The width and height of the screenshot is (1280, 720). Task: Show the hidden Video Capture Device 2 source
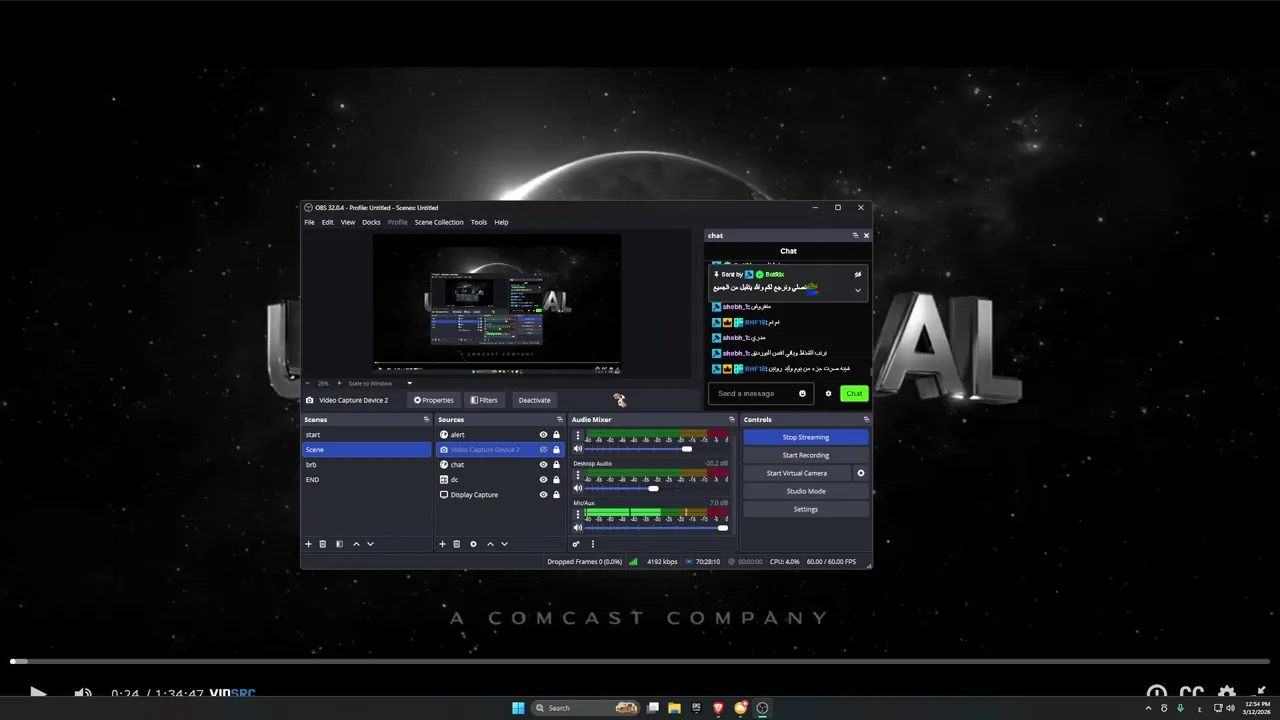click(x=543, y=450)
